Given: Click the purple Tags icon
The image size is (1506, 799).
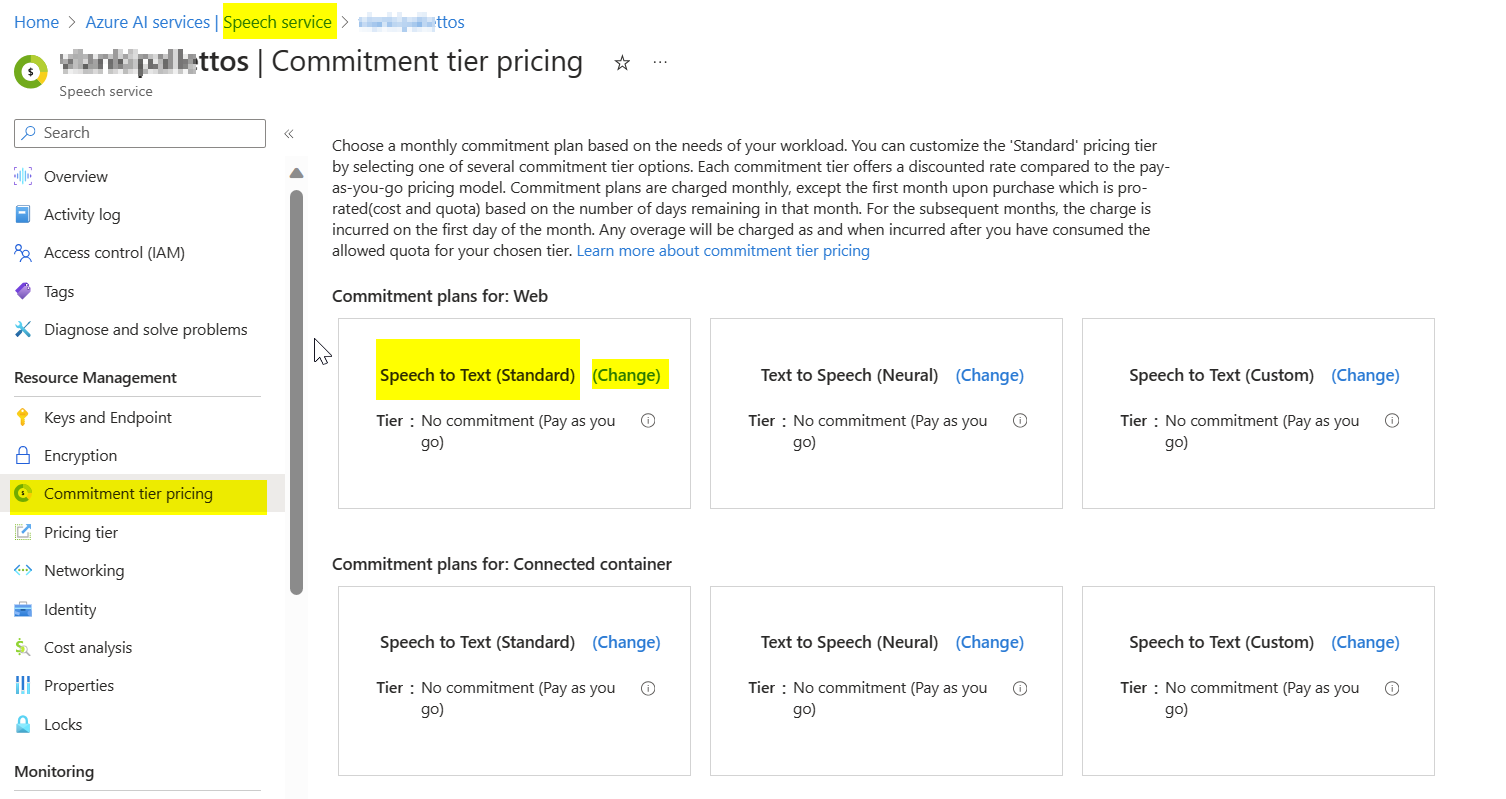Looking at the screenshot, I should point(23,291).
